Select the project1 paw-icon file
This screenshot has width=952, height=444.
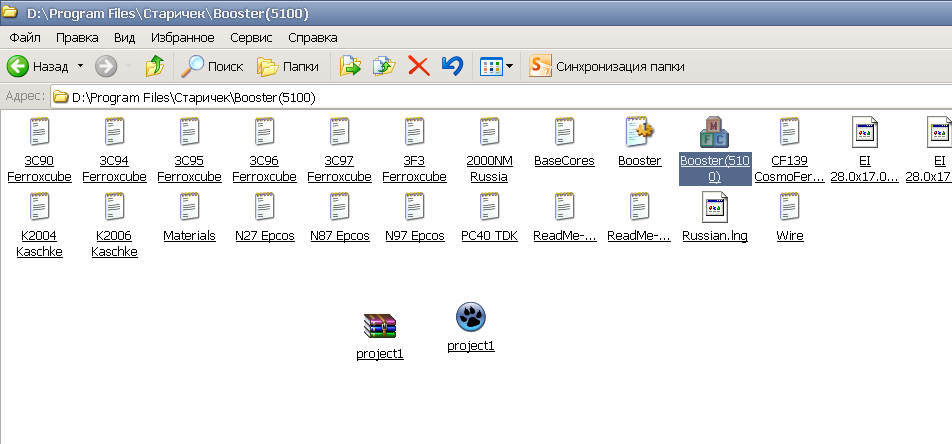coord(471,328)
